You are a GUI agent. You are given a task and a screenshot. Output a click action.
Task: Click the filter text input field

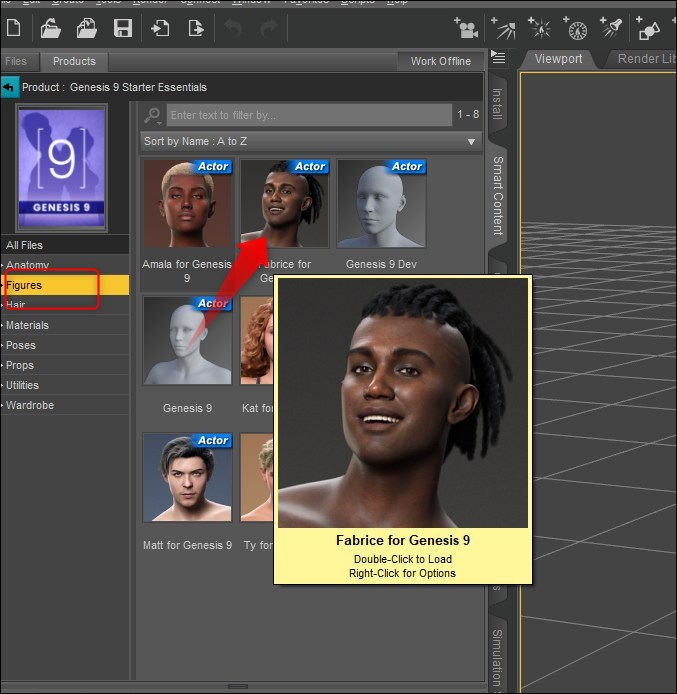point(309,115)
